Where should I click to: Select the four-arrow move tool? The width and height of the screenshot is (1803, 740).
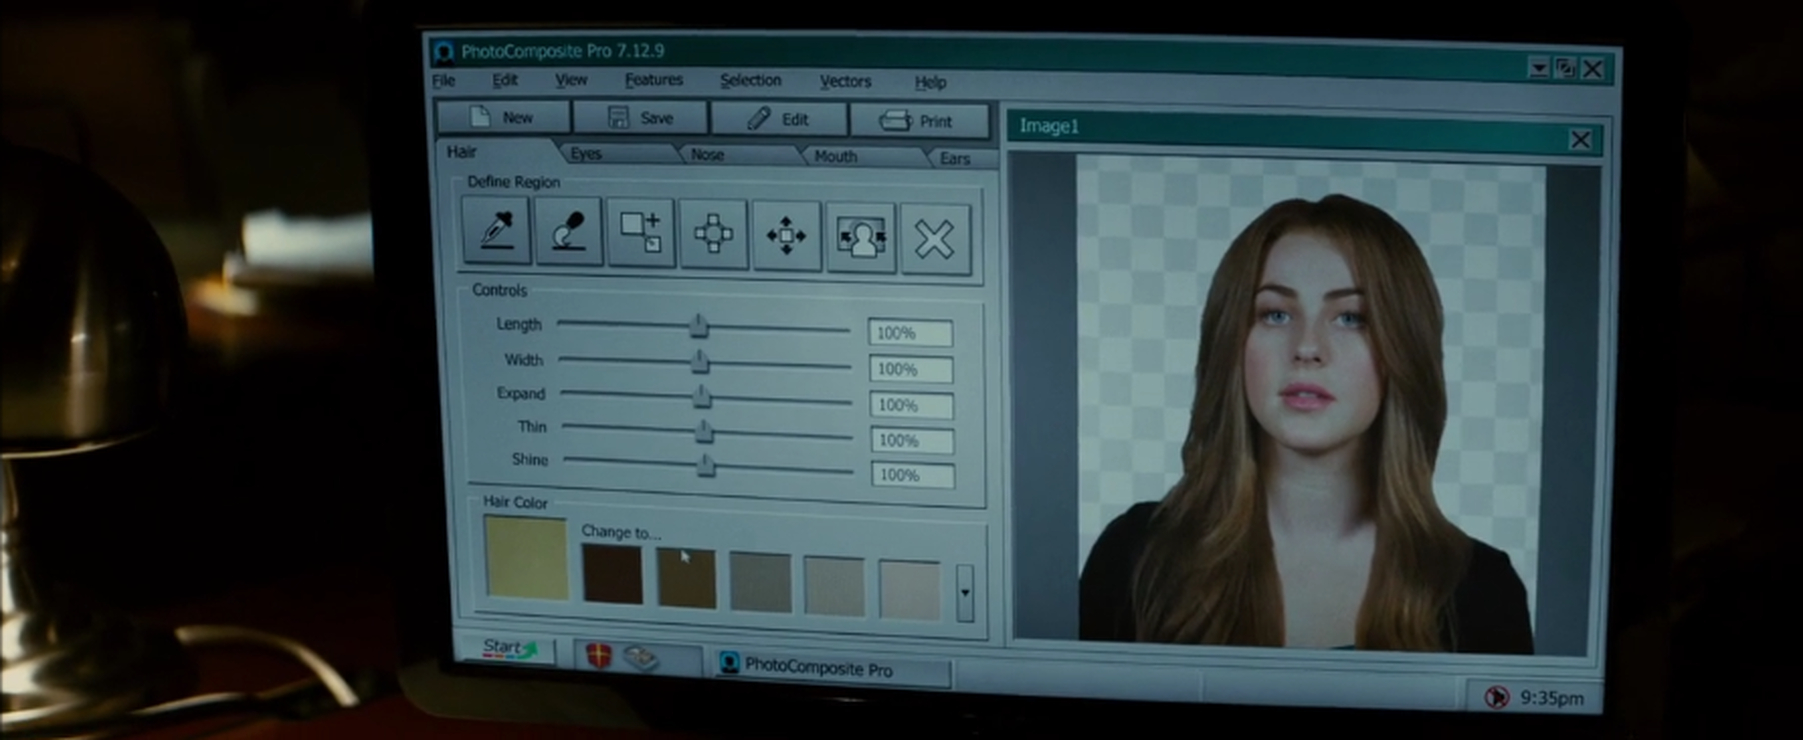pyautogui.click(x=786, y=236)
